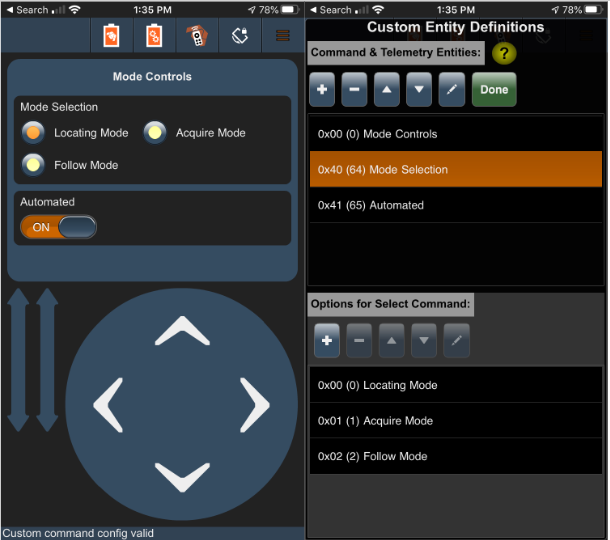The height and width of the screenshot is (540, 610).
Task: Tap Search back link in left status bar
Action: coord(28,10)
